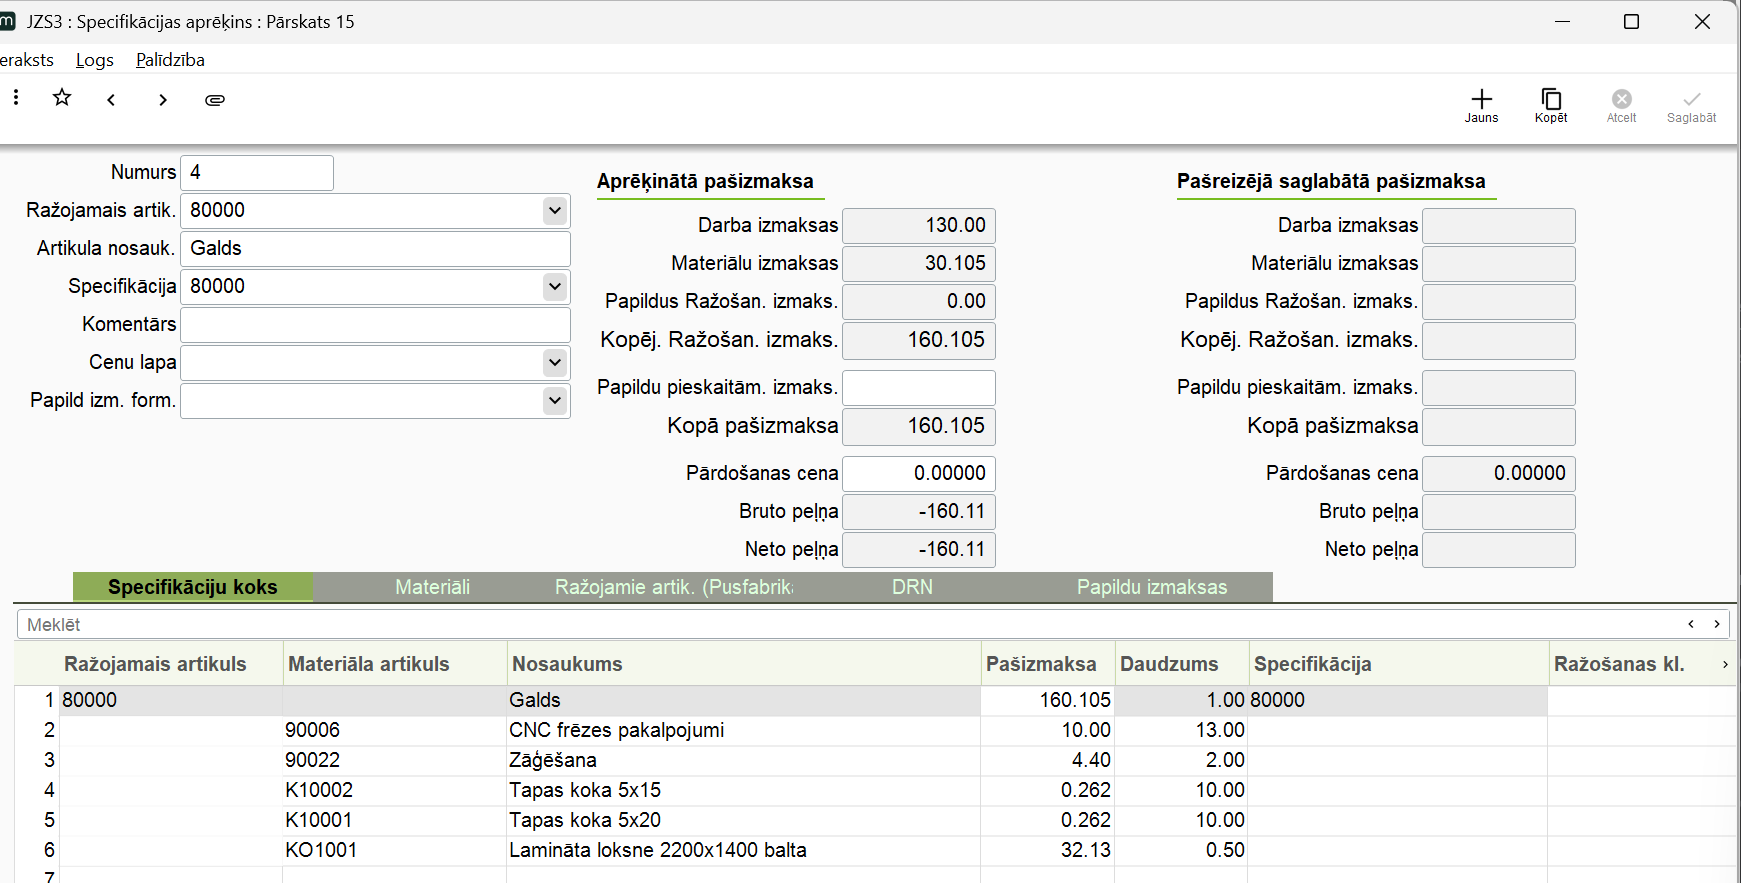Create new record with Jauns icon
Viewport: 1741px width, 883px height.
pos(1481,104)
